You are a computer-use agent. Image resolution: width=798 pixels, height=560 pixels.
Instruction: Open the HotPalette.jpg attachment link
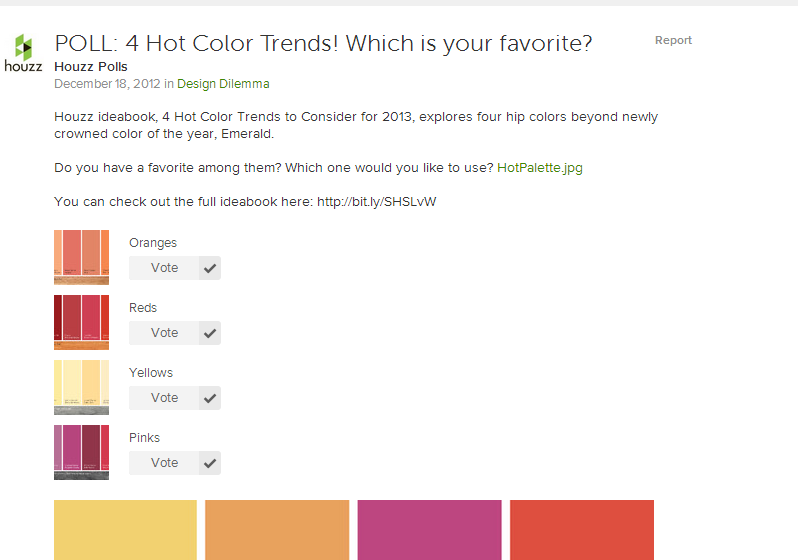point(539,168)
